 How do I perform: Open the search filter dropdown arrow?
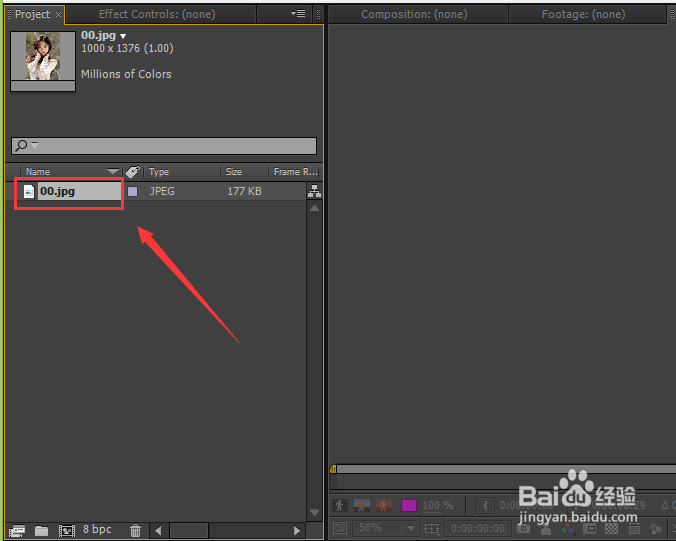[x=35, y=145]
